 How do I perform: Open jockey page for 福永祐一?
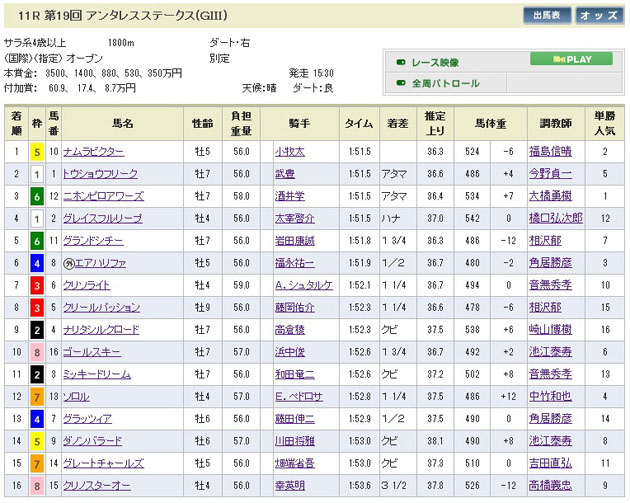pos(294,262)
